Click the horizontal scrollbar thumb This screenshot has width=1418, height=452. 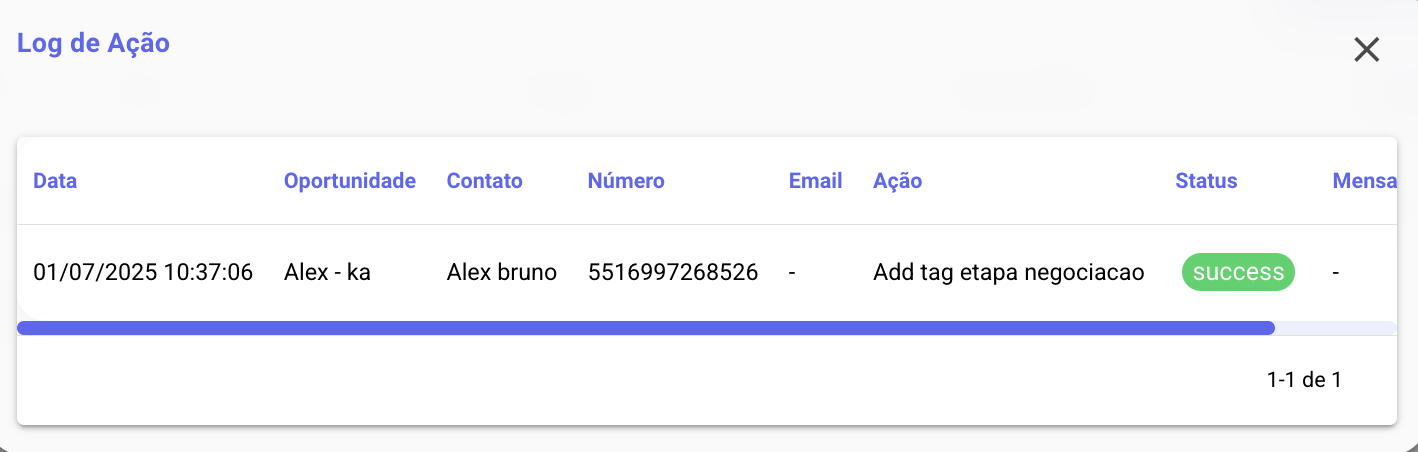645,328
